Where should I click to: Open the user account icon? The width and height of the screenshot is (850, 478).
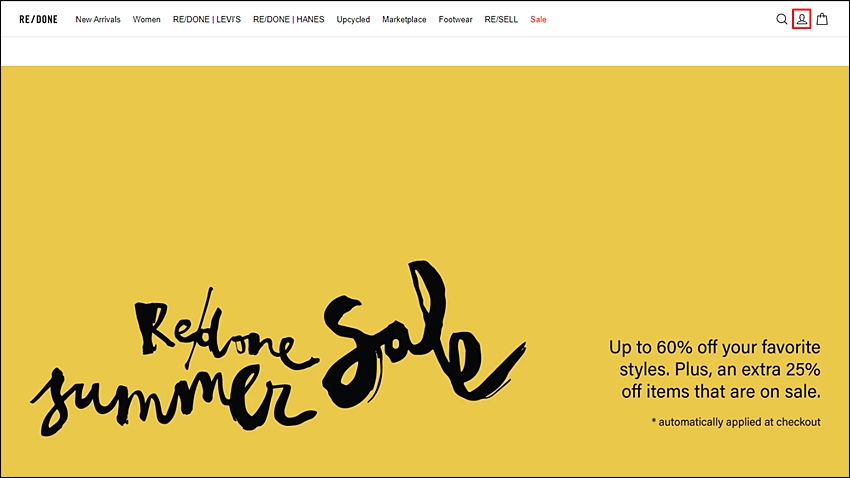802,20
